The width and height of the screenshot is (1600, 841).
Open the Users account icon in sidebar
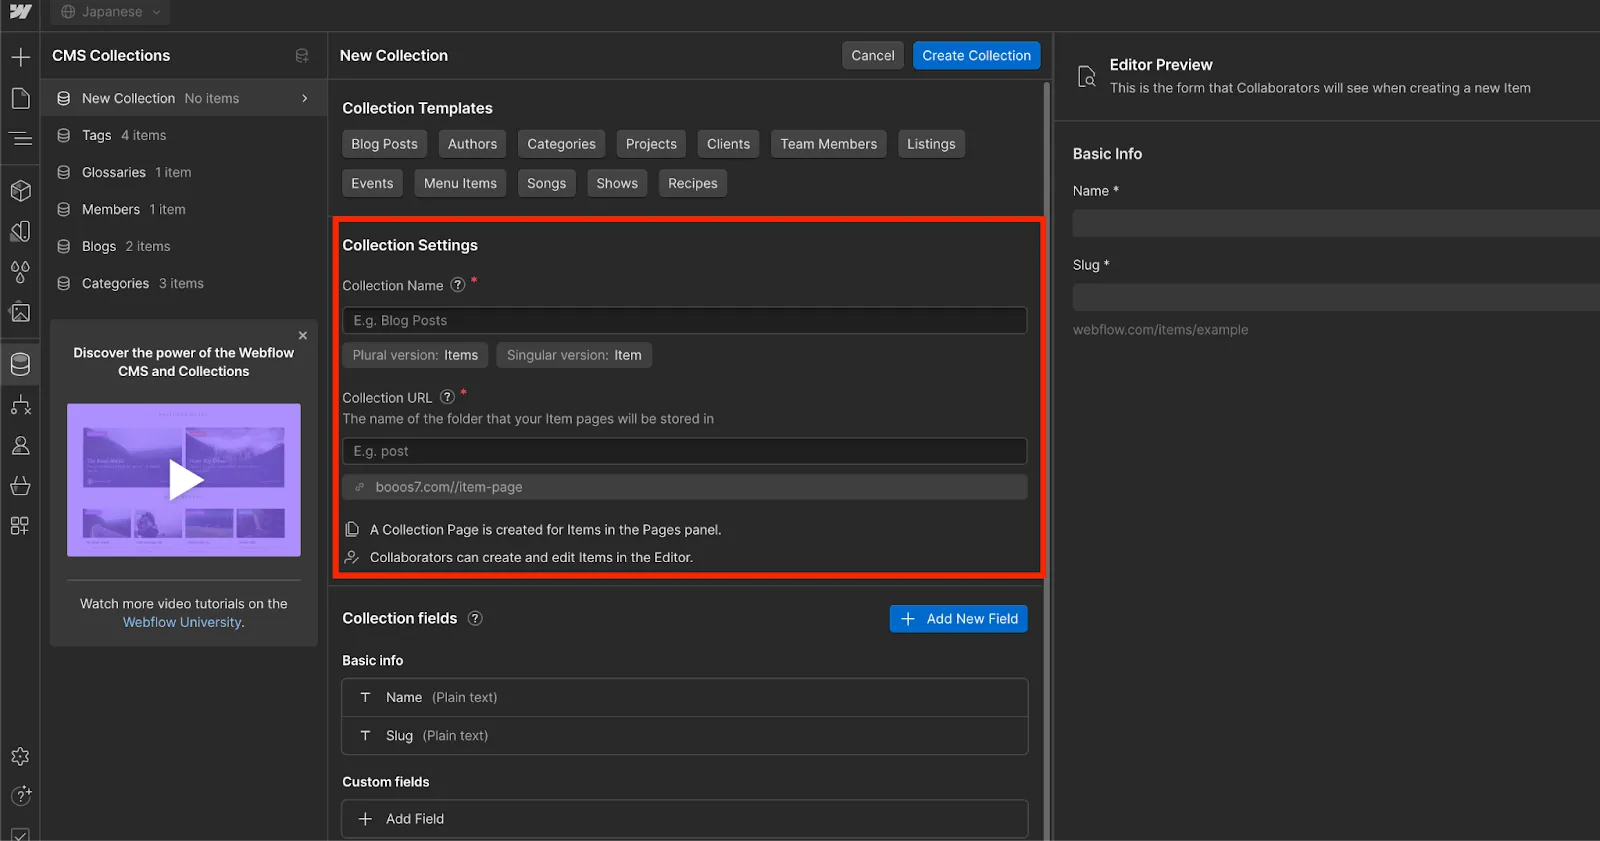click(x=20, y=446)
